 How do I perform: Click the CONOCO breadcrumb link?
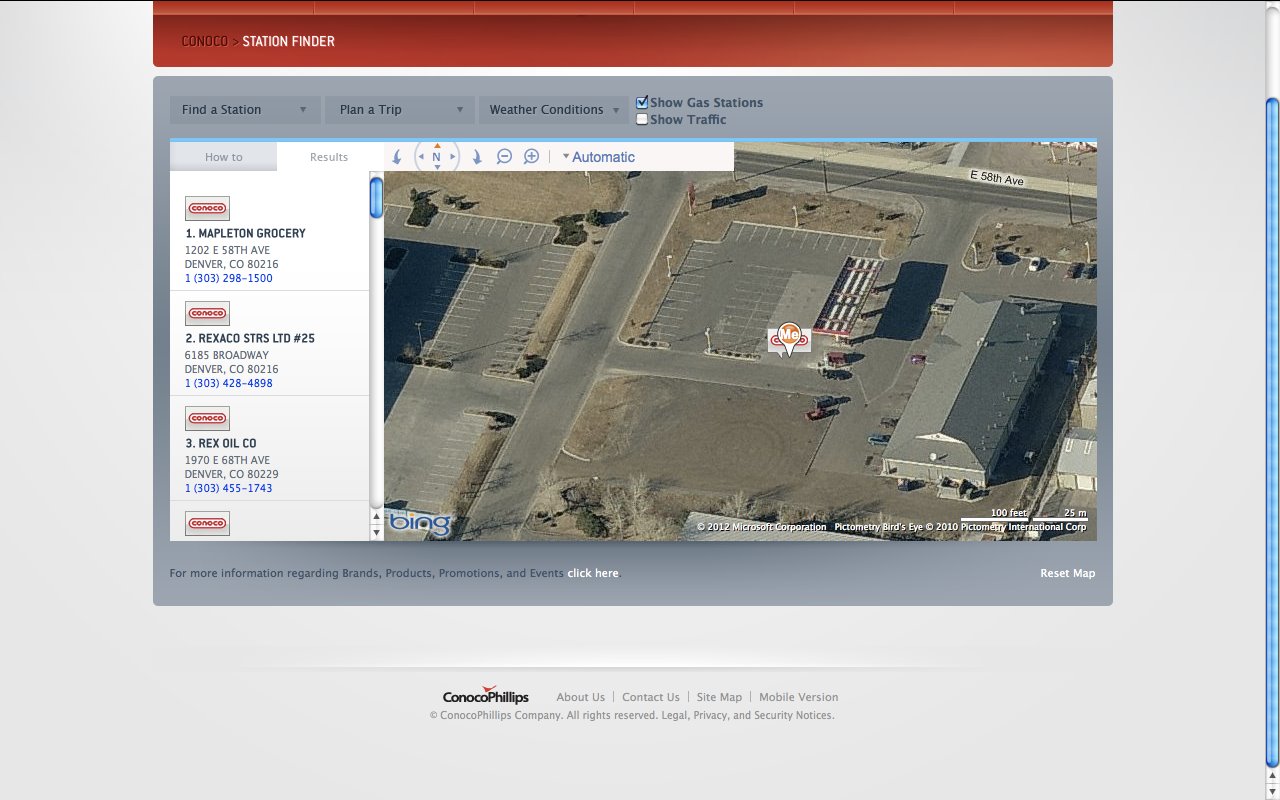204,41
